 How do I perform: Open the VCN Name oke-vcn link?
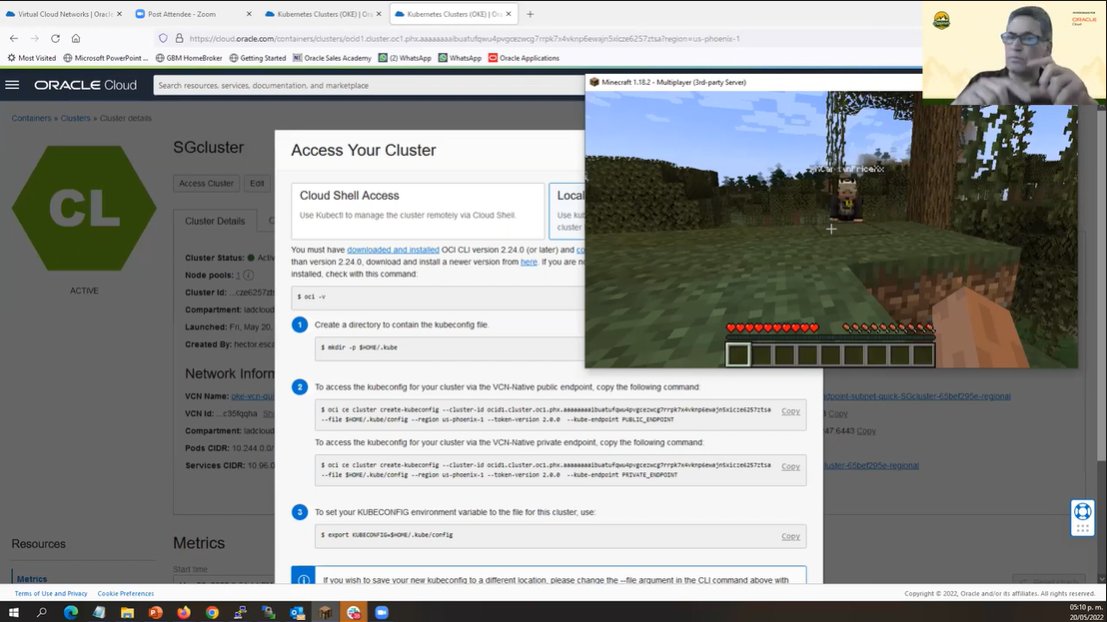[253, 396]
